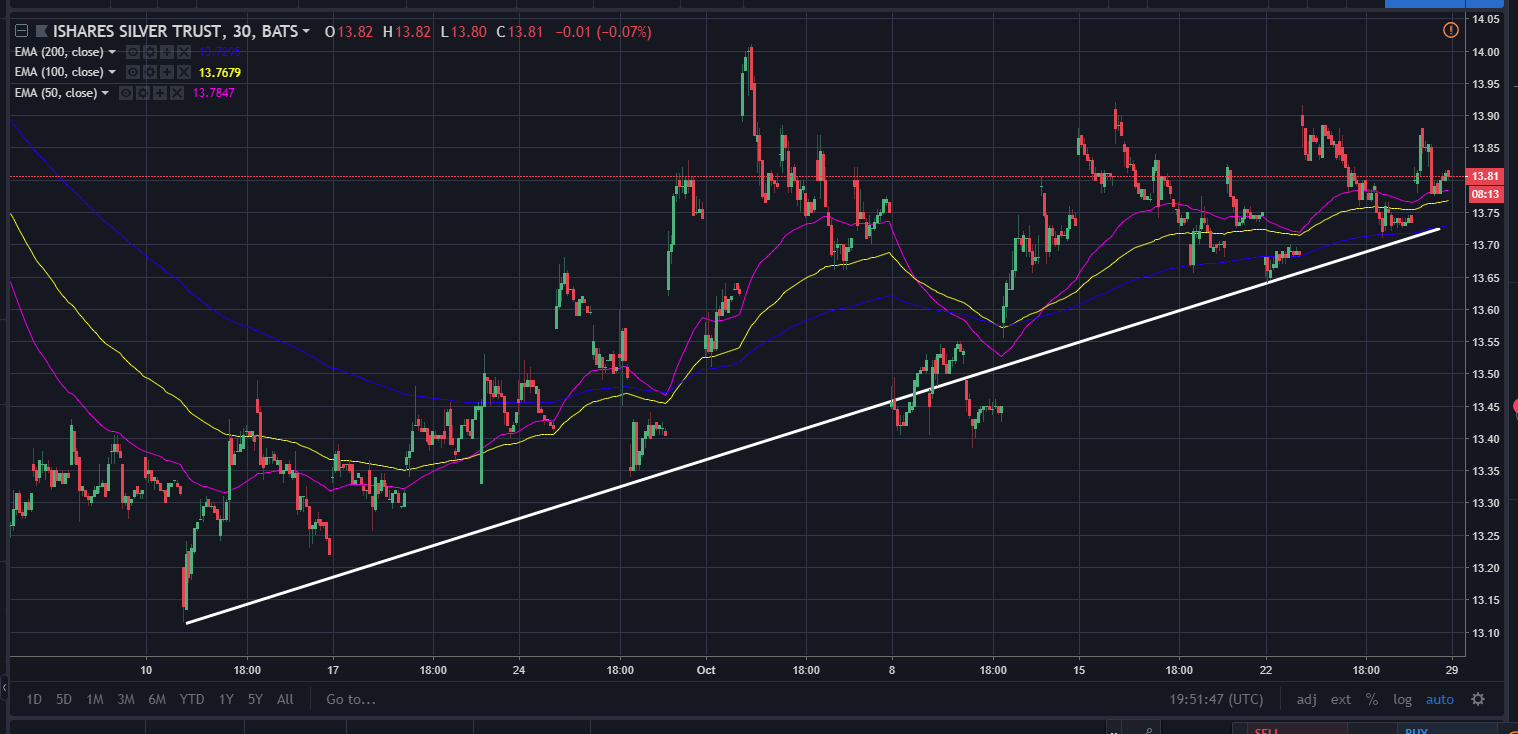Click the Oct label on the time axis
The width and height of the screenshot is (1518, 734).
[x=707, y=670]
